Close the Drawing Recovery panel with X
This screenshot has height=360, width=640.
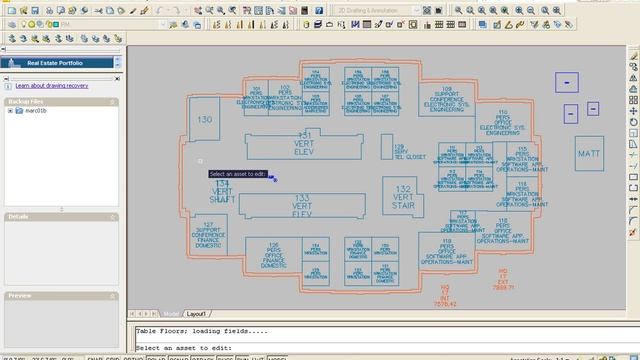click(118, 78)
